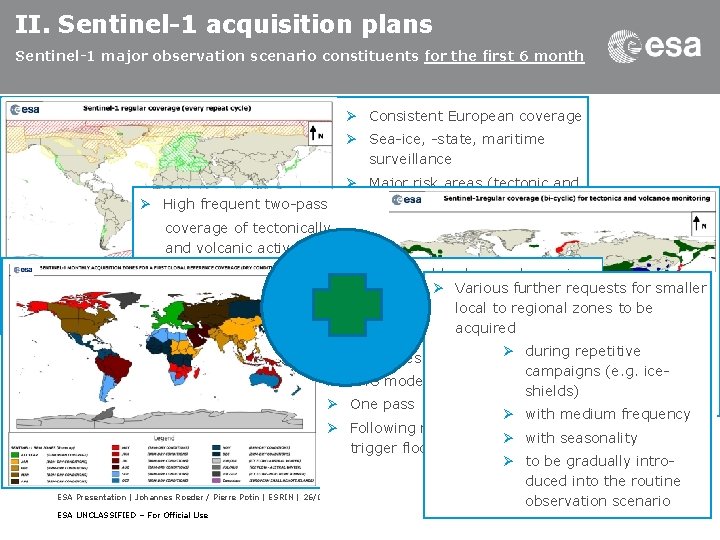Click footer ESA UNCLASSIFIED – For Official Use
Viewport: 720px width, 540px height.
[x=133, y=515]
